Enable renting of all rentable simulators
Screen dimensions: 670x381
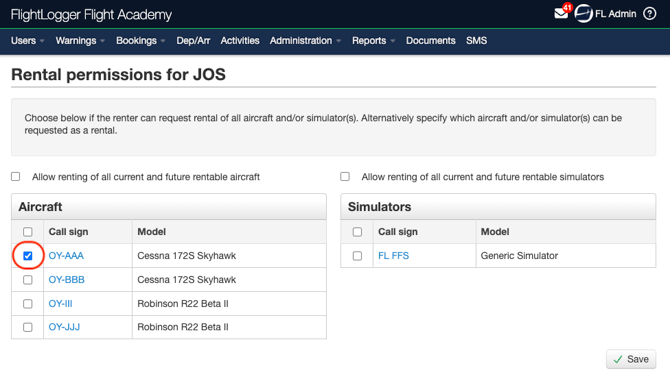click(x=345, y=176)
